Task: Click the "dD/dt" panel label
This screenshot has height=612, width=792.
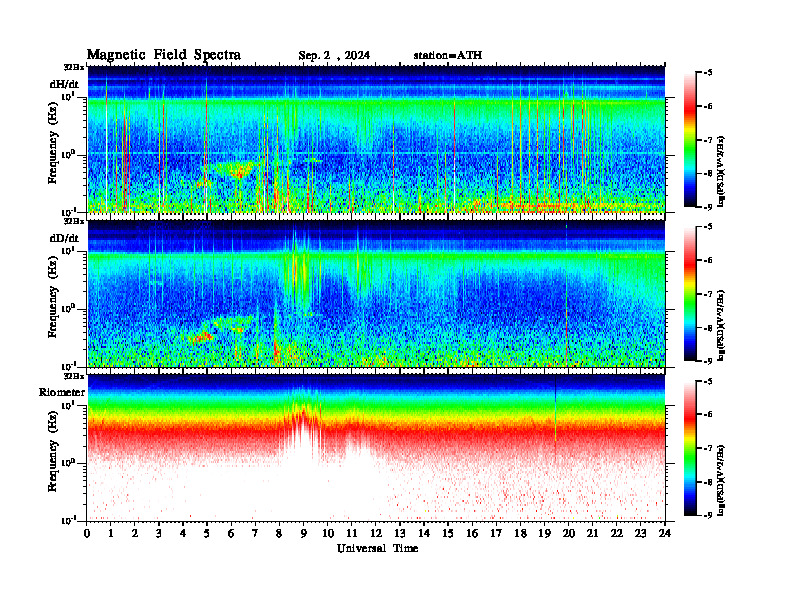Action: pyautogui.click(x=64, y=238)
